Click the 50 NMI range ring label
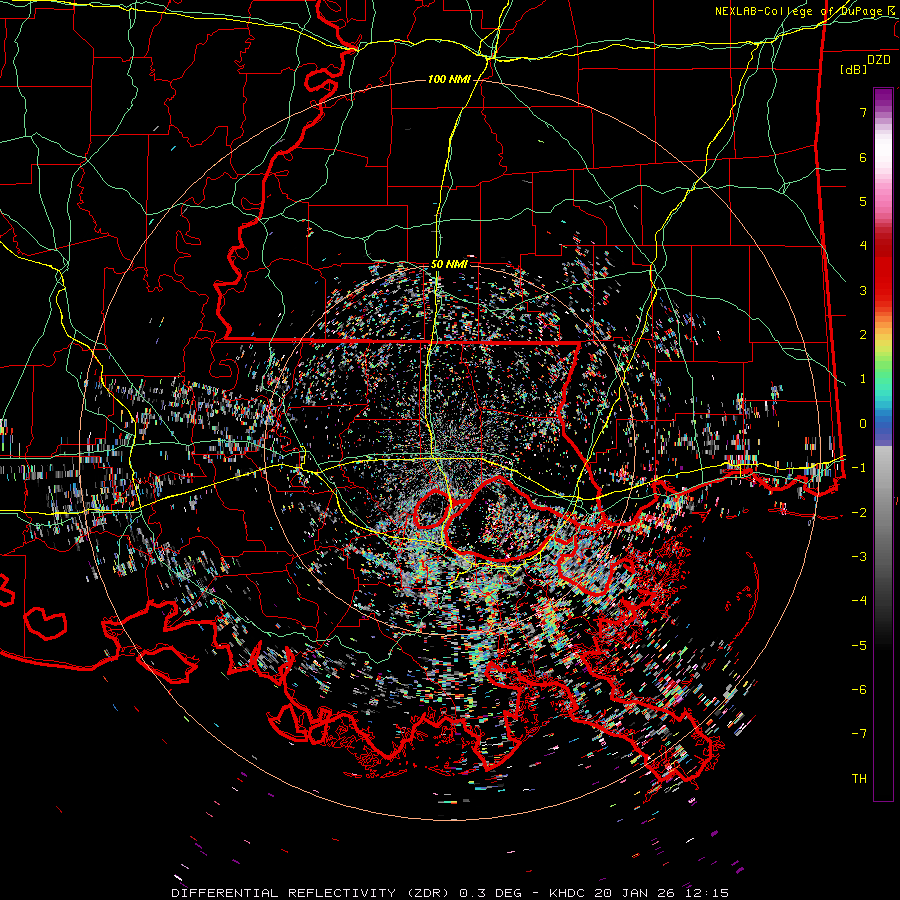The height and width of the screenshot is (900, 900). click(449, 265)
